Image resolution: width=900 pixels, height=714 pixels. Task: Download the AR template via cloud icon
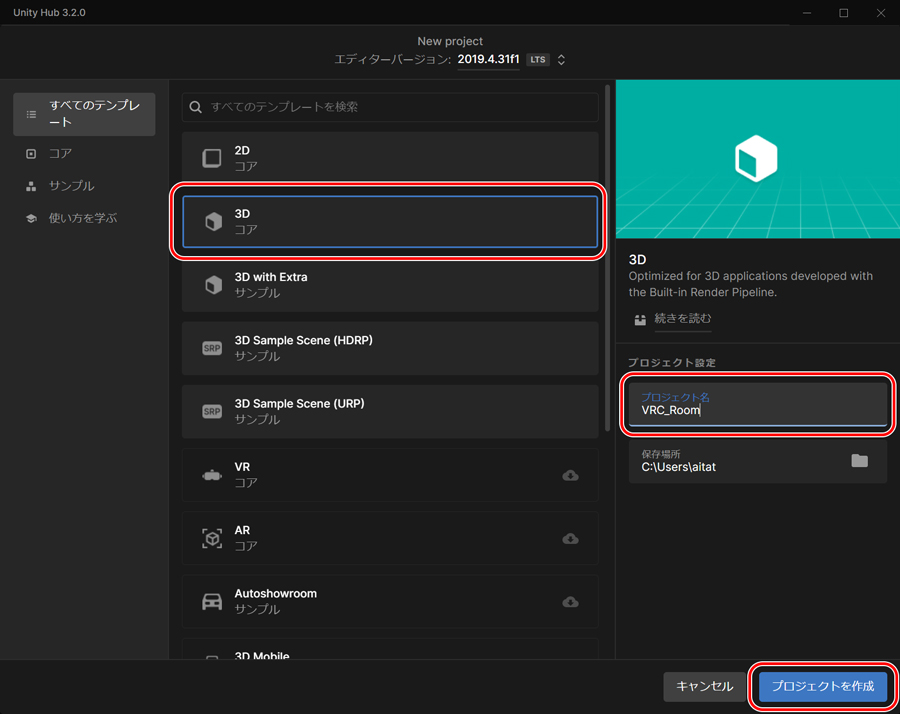click(x=570, y=538)
